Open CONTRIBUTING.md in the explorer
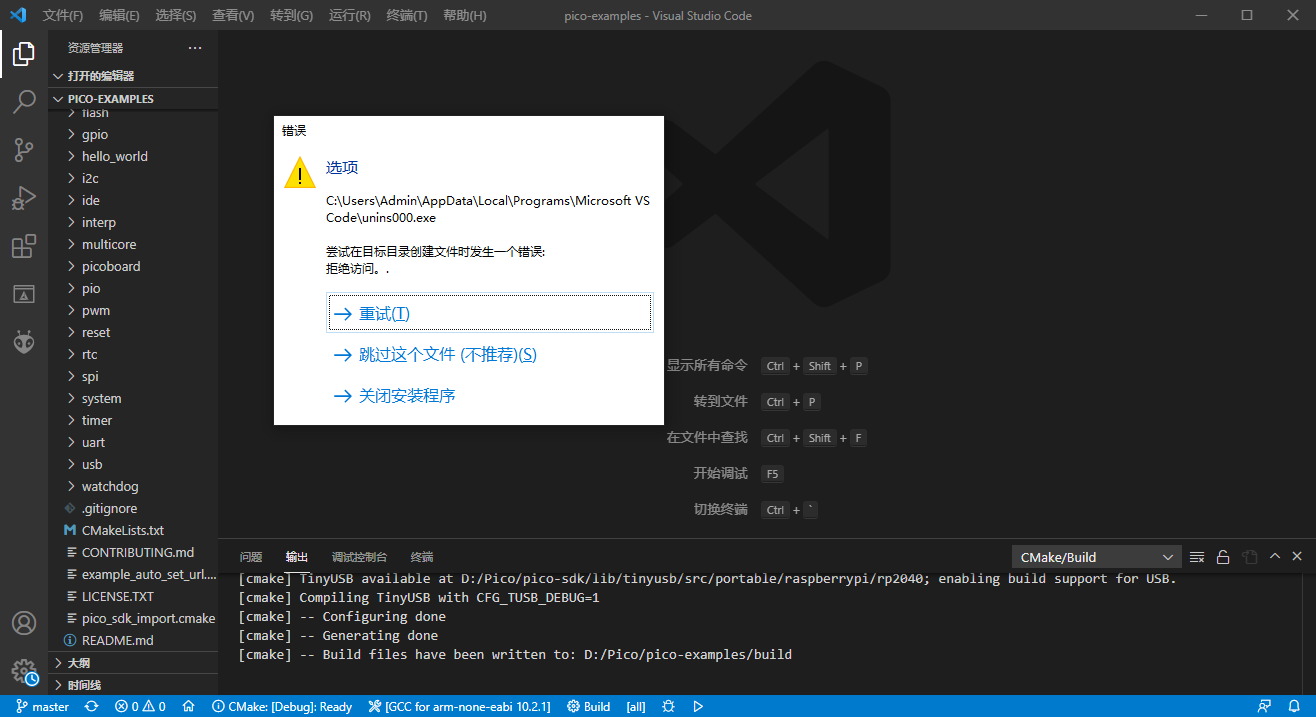This screenshot has width=1316, height=717. coord(133,552)
